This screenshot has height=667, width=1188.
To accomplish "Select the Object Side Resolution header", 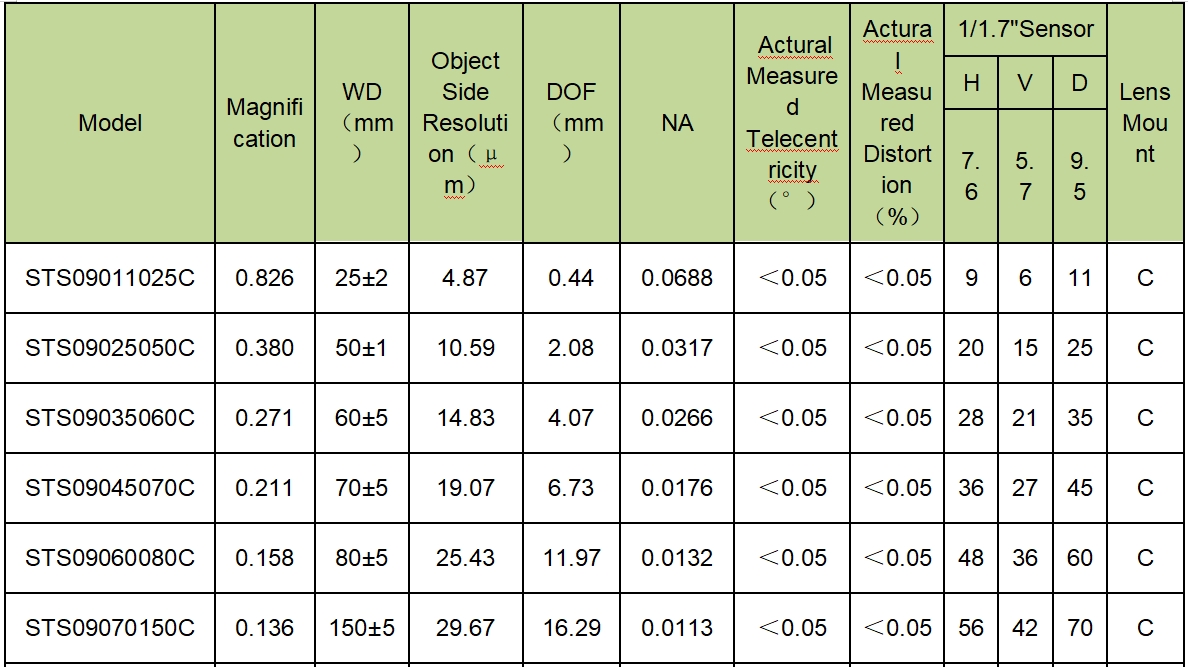I will 465,123.
